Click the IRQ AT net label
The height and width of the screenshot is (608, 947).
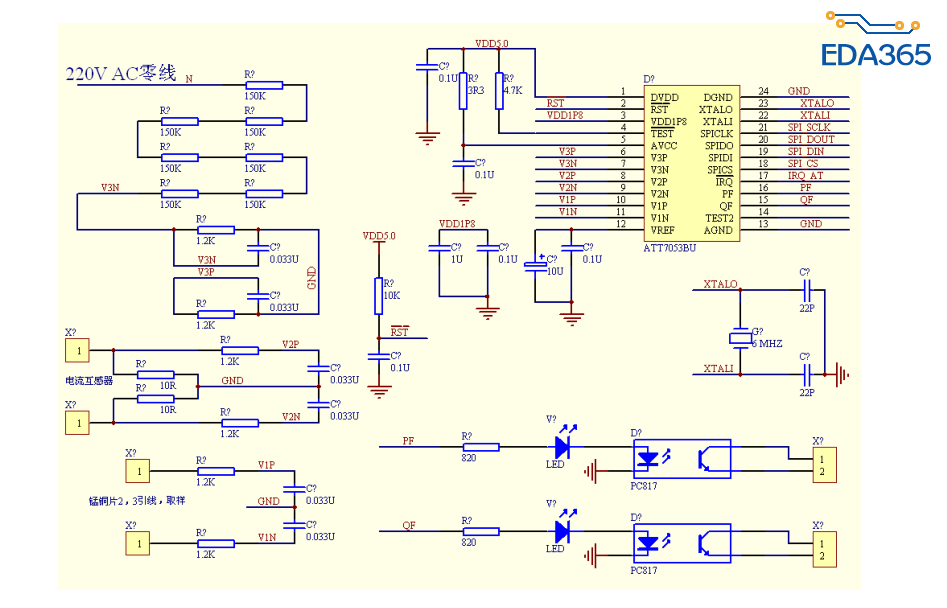pyautogui.click(x=805, y=176)
